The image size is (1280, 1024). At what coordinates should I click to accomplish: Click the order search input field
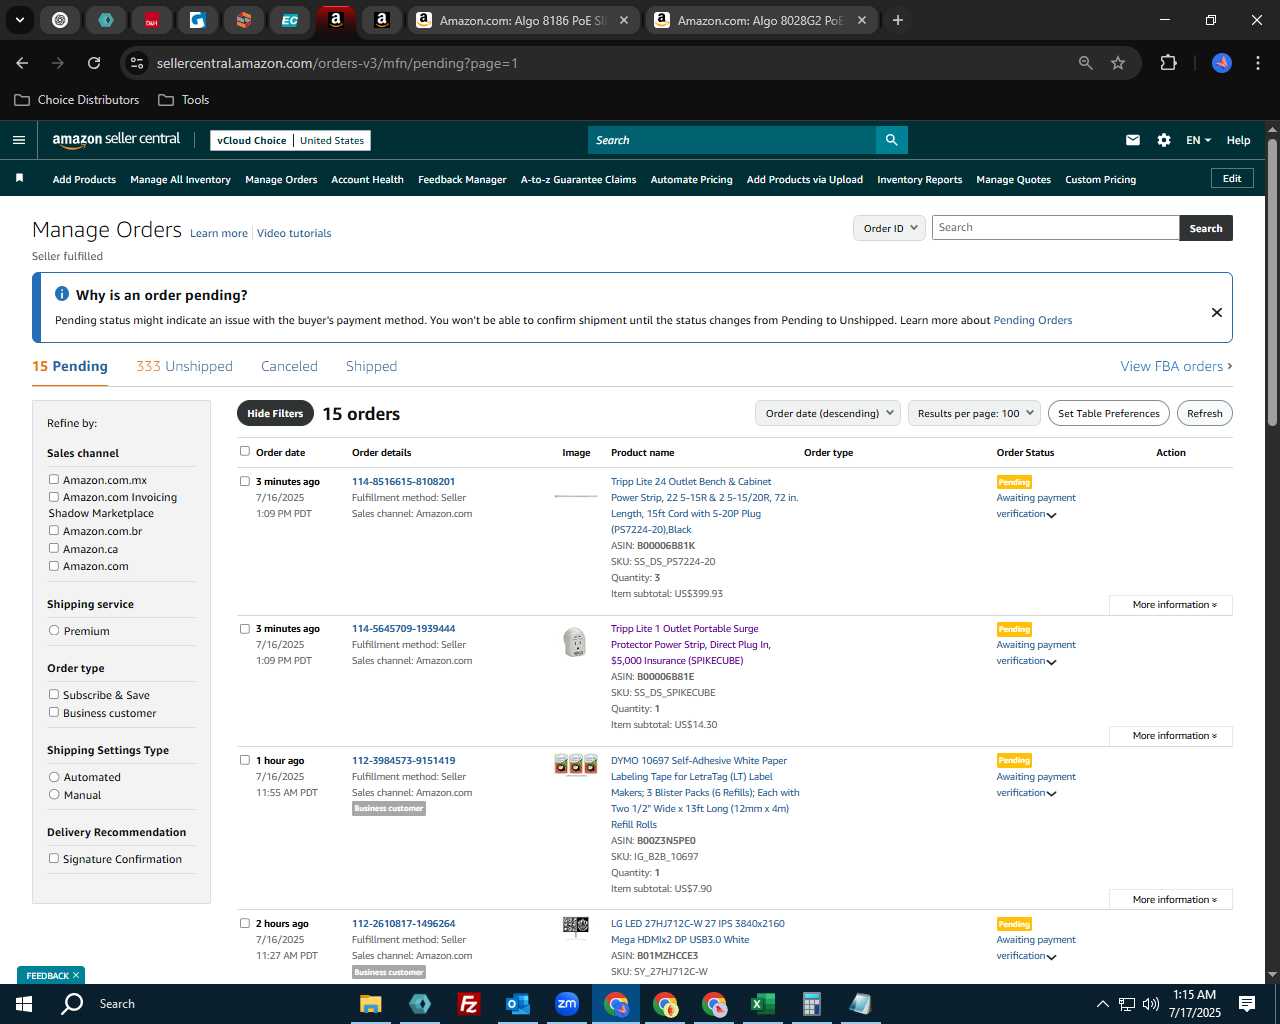[1055, 228]
